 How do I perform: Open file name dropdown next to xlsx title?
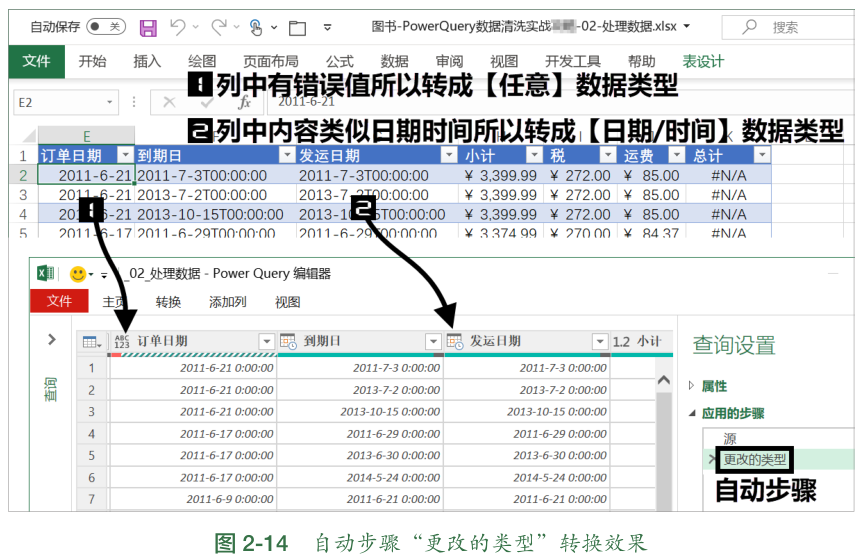[687, 26]
